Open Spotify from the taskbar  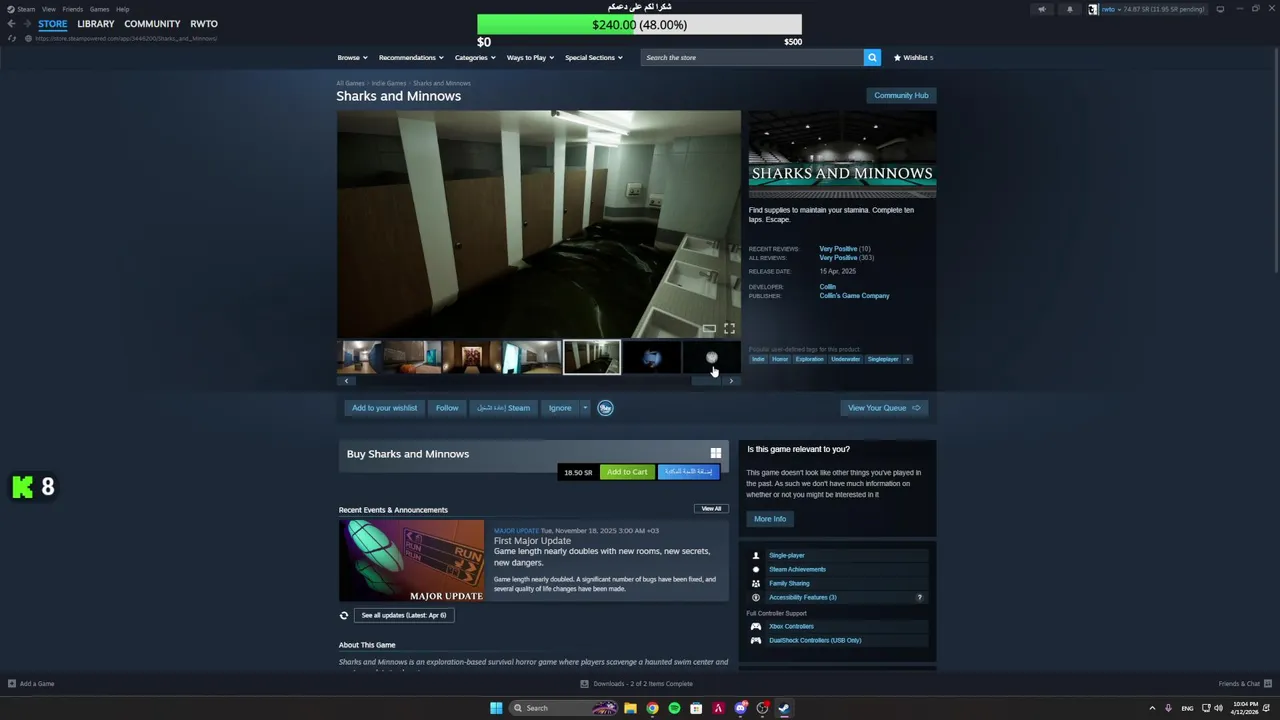point(674,708)
